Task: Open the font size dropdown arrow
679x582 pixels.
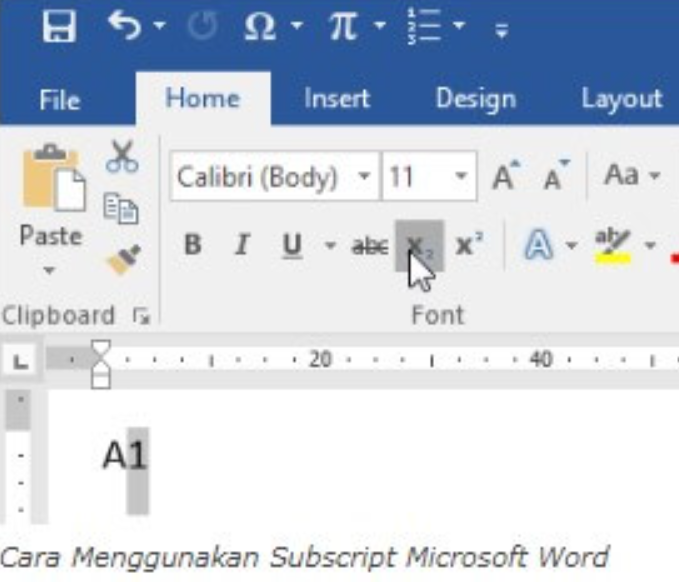Action: pos(462,176)
